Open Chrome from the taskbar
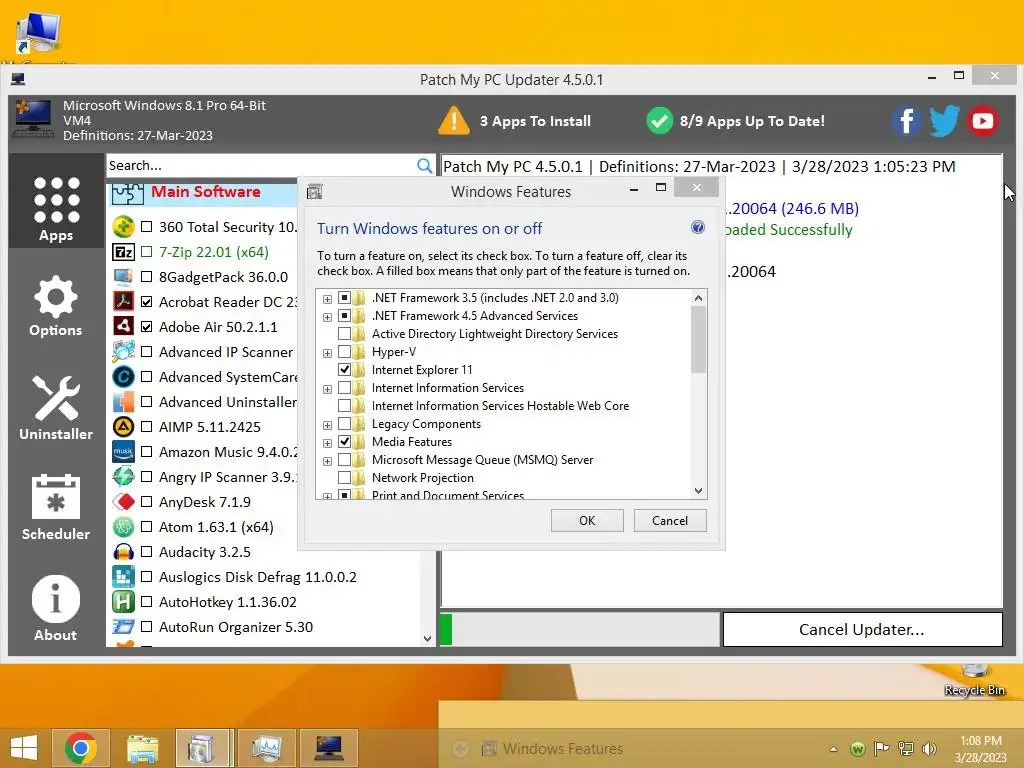 [x=81, y=748]
